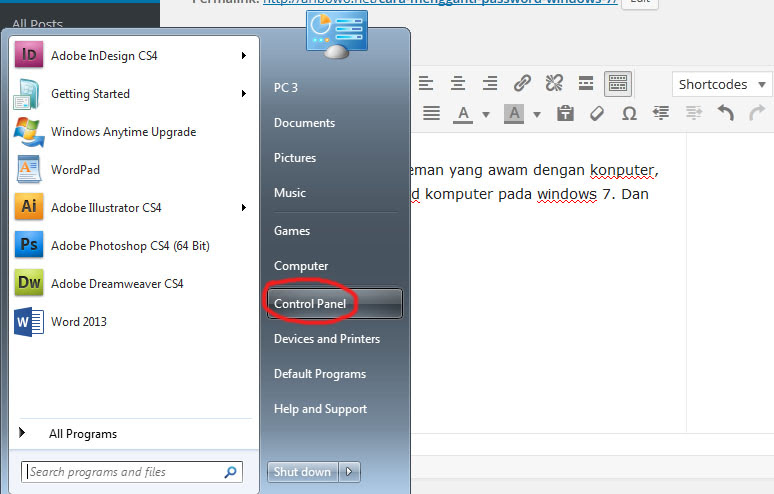Open Control Panel
774x494 pixels.
click(335, 304)
